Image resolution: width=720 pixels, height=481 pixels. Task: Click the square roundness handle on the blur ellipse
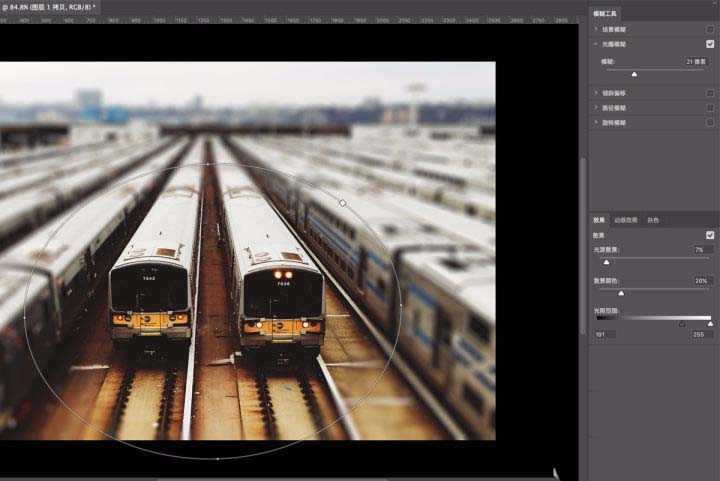(x=342, y=202)
